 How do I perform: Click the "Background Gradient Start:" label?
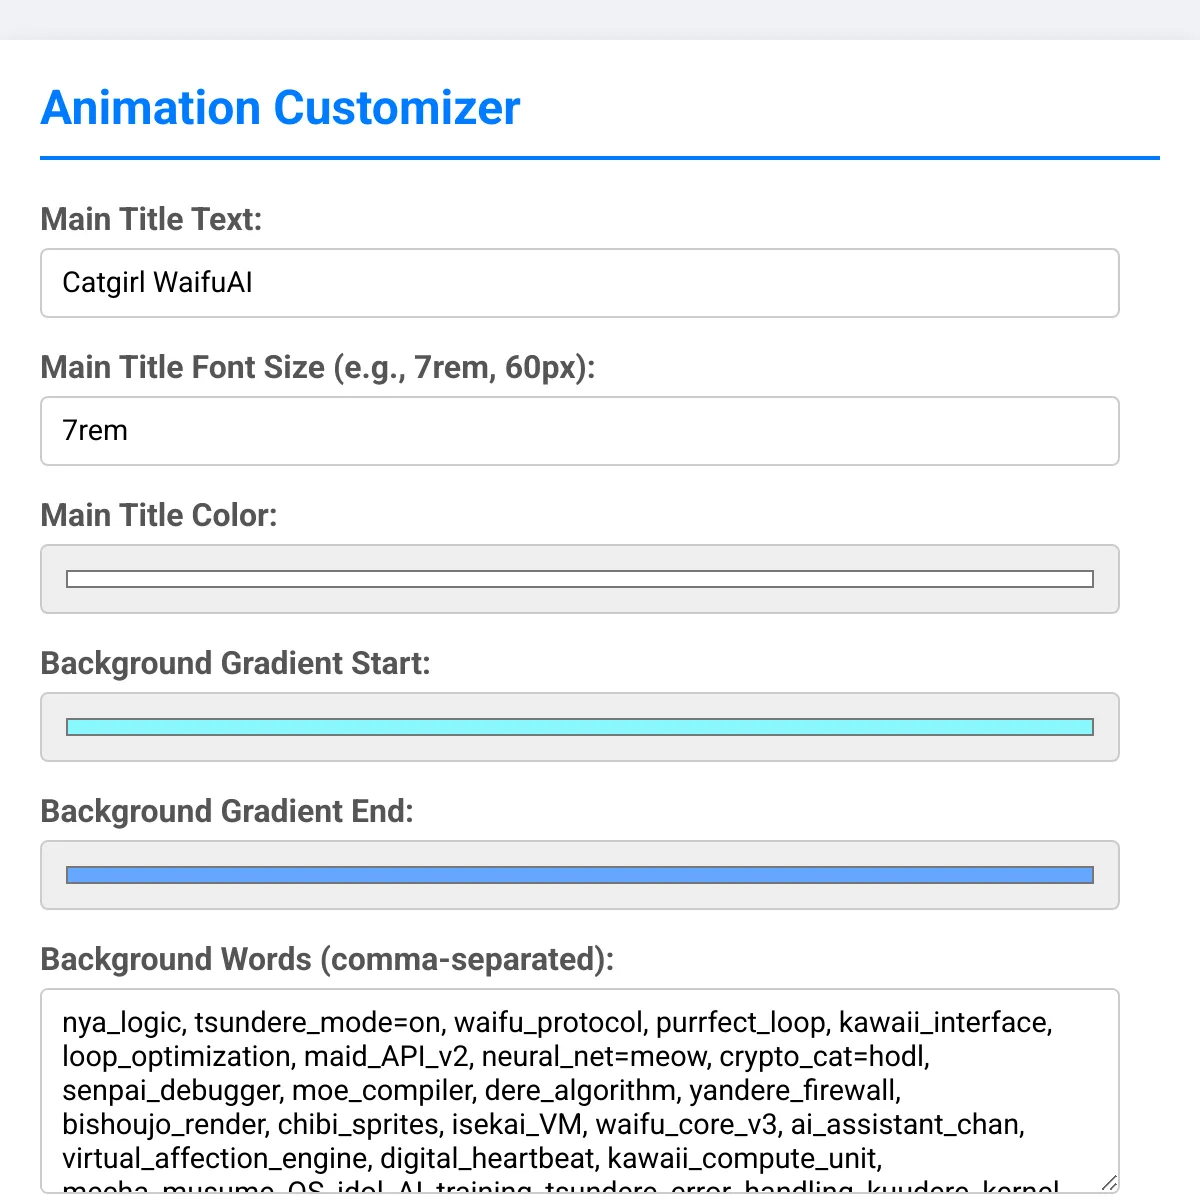coord(235,663)
